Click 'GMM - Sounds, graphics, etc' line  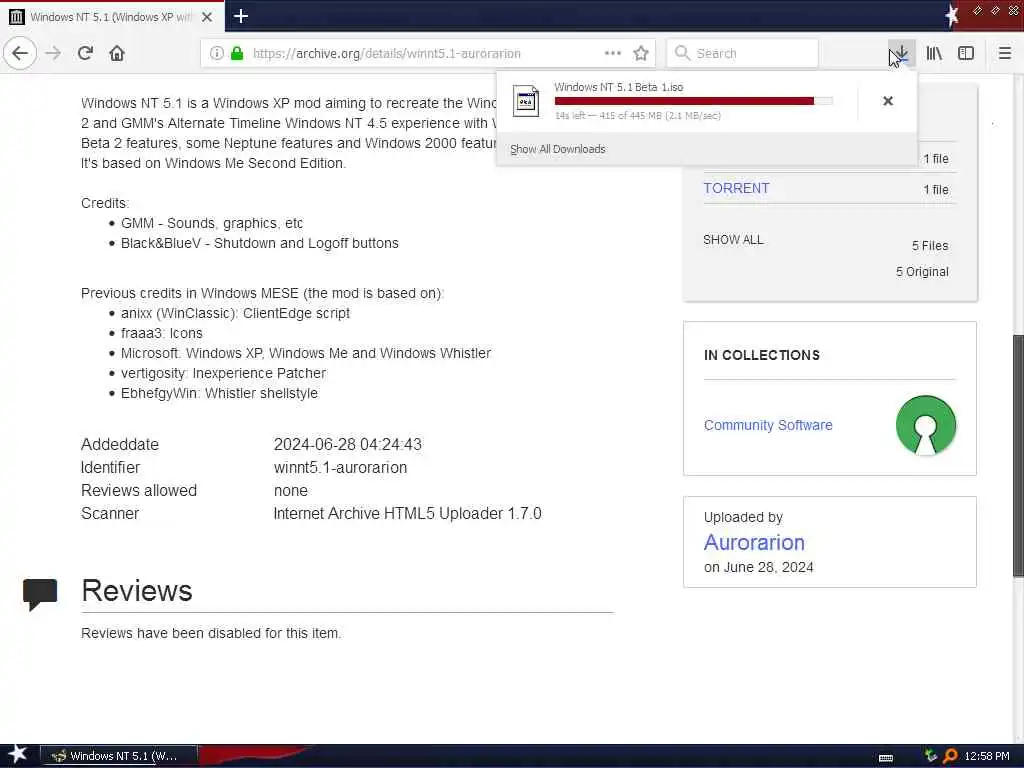pyautogui.click(x=212, y=223)
